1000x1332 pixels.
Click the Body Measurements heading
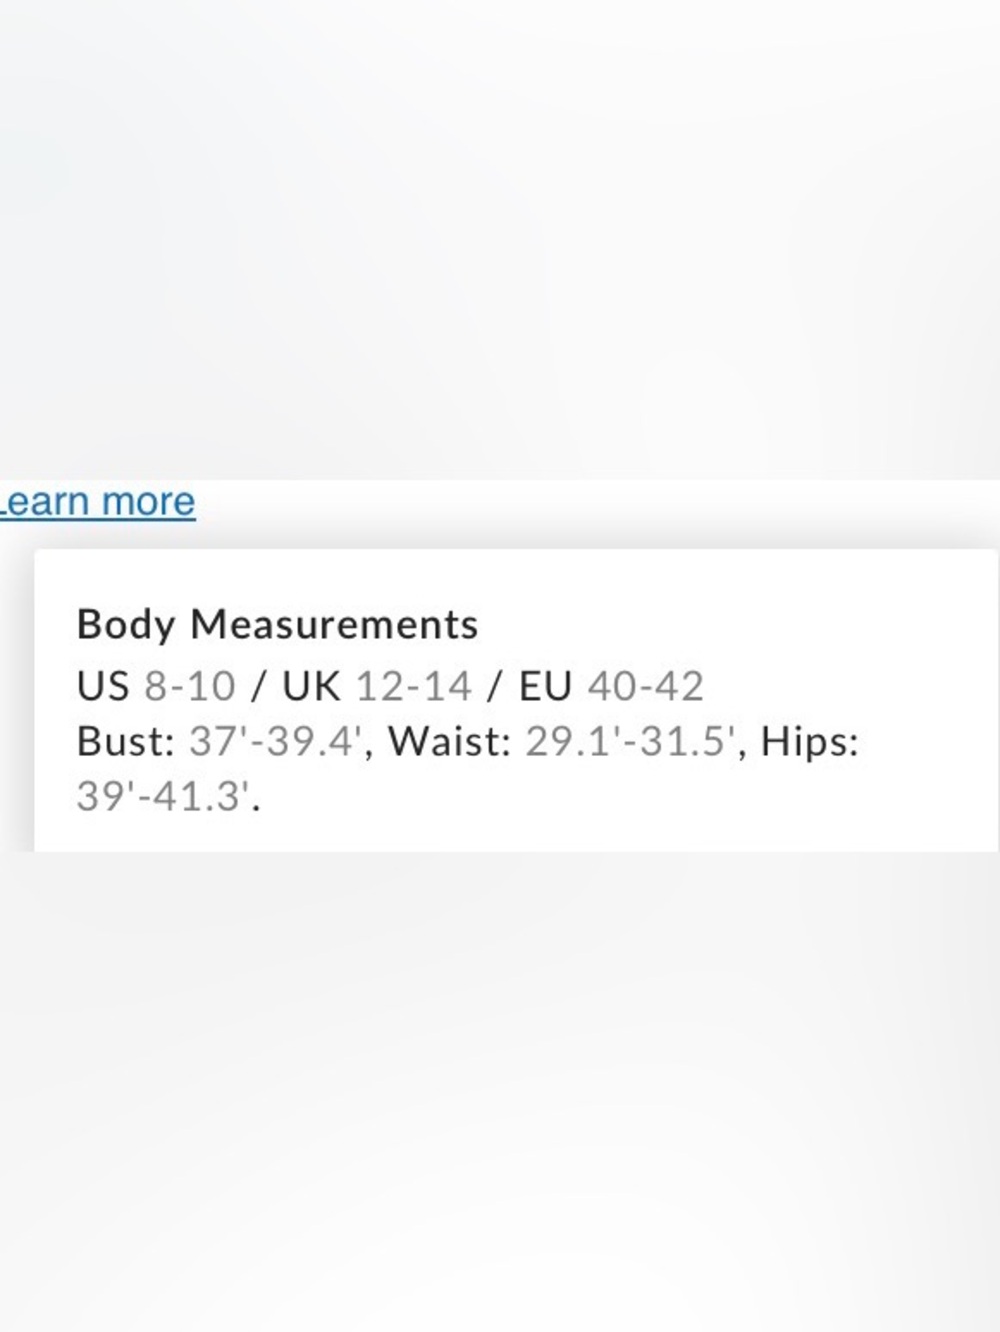coord(278,625)
